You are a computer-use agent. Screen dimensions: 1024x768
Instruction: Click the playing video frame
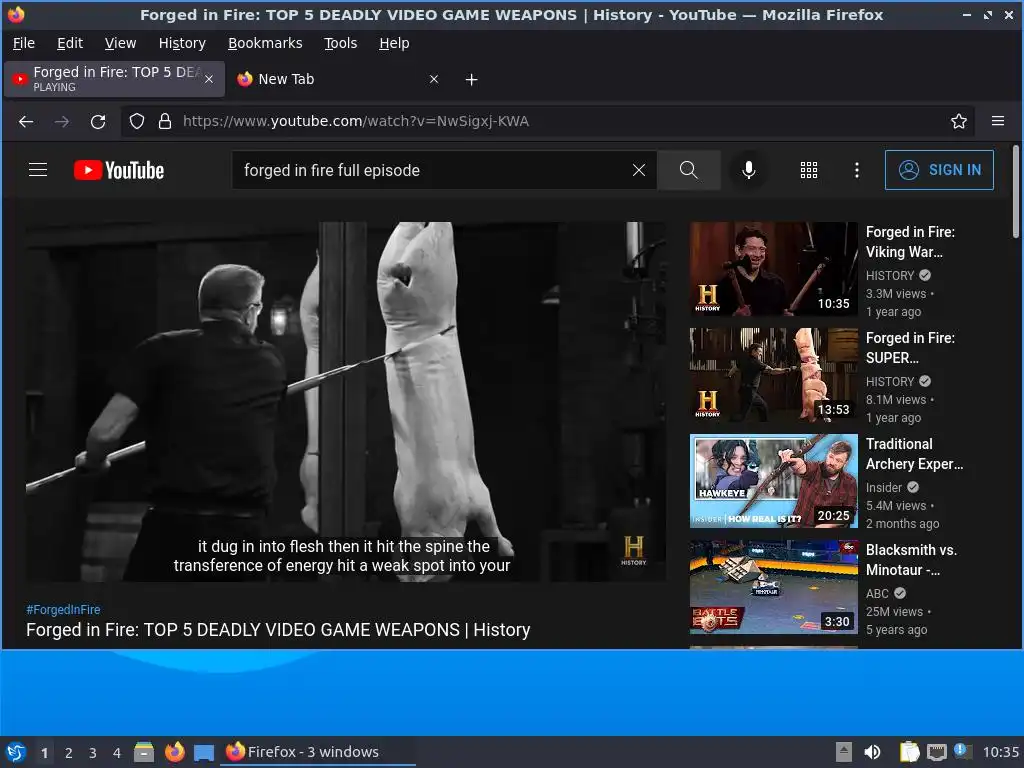(346, 402)
